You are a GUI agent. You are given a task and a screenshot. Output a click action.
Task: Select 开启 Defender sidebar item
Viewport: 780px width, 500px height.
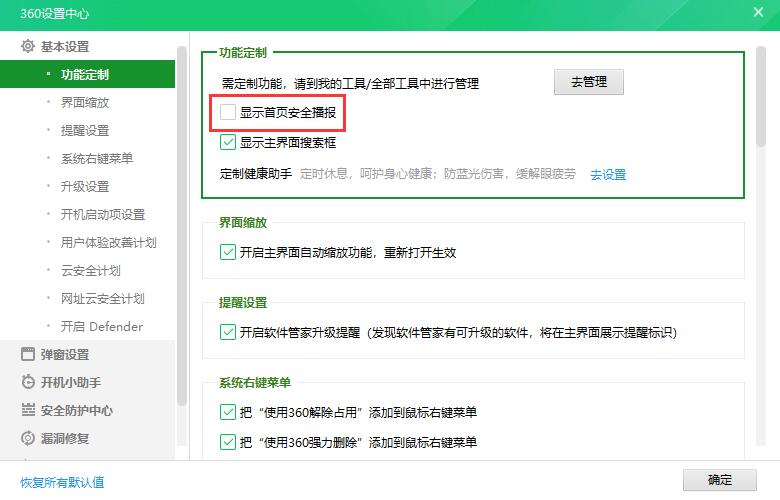click(x=102, y=326)
